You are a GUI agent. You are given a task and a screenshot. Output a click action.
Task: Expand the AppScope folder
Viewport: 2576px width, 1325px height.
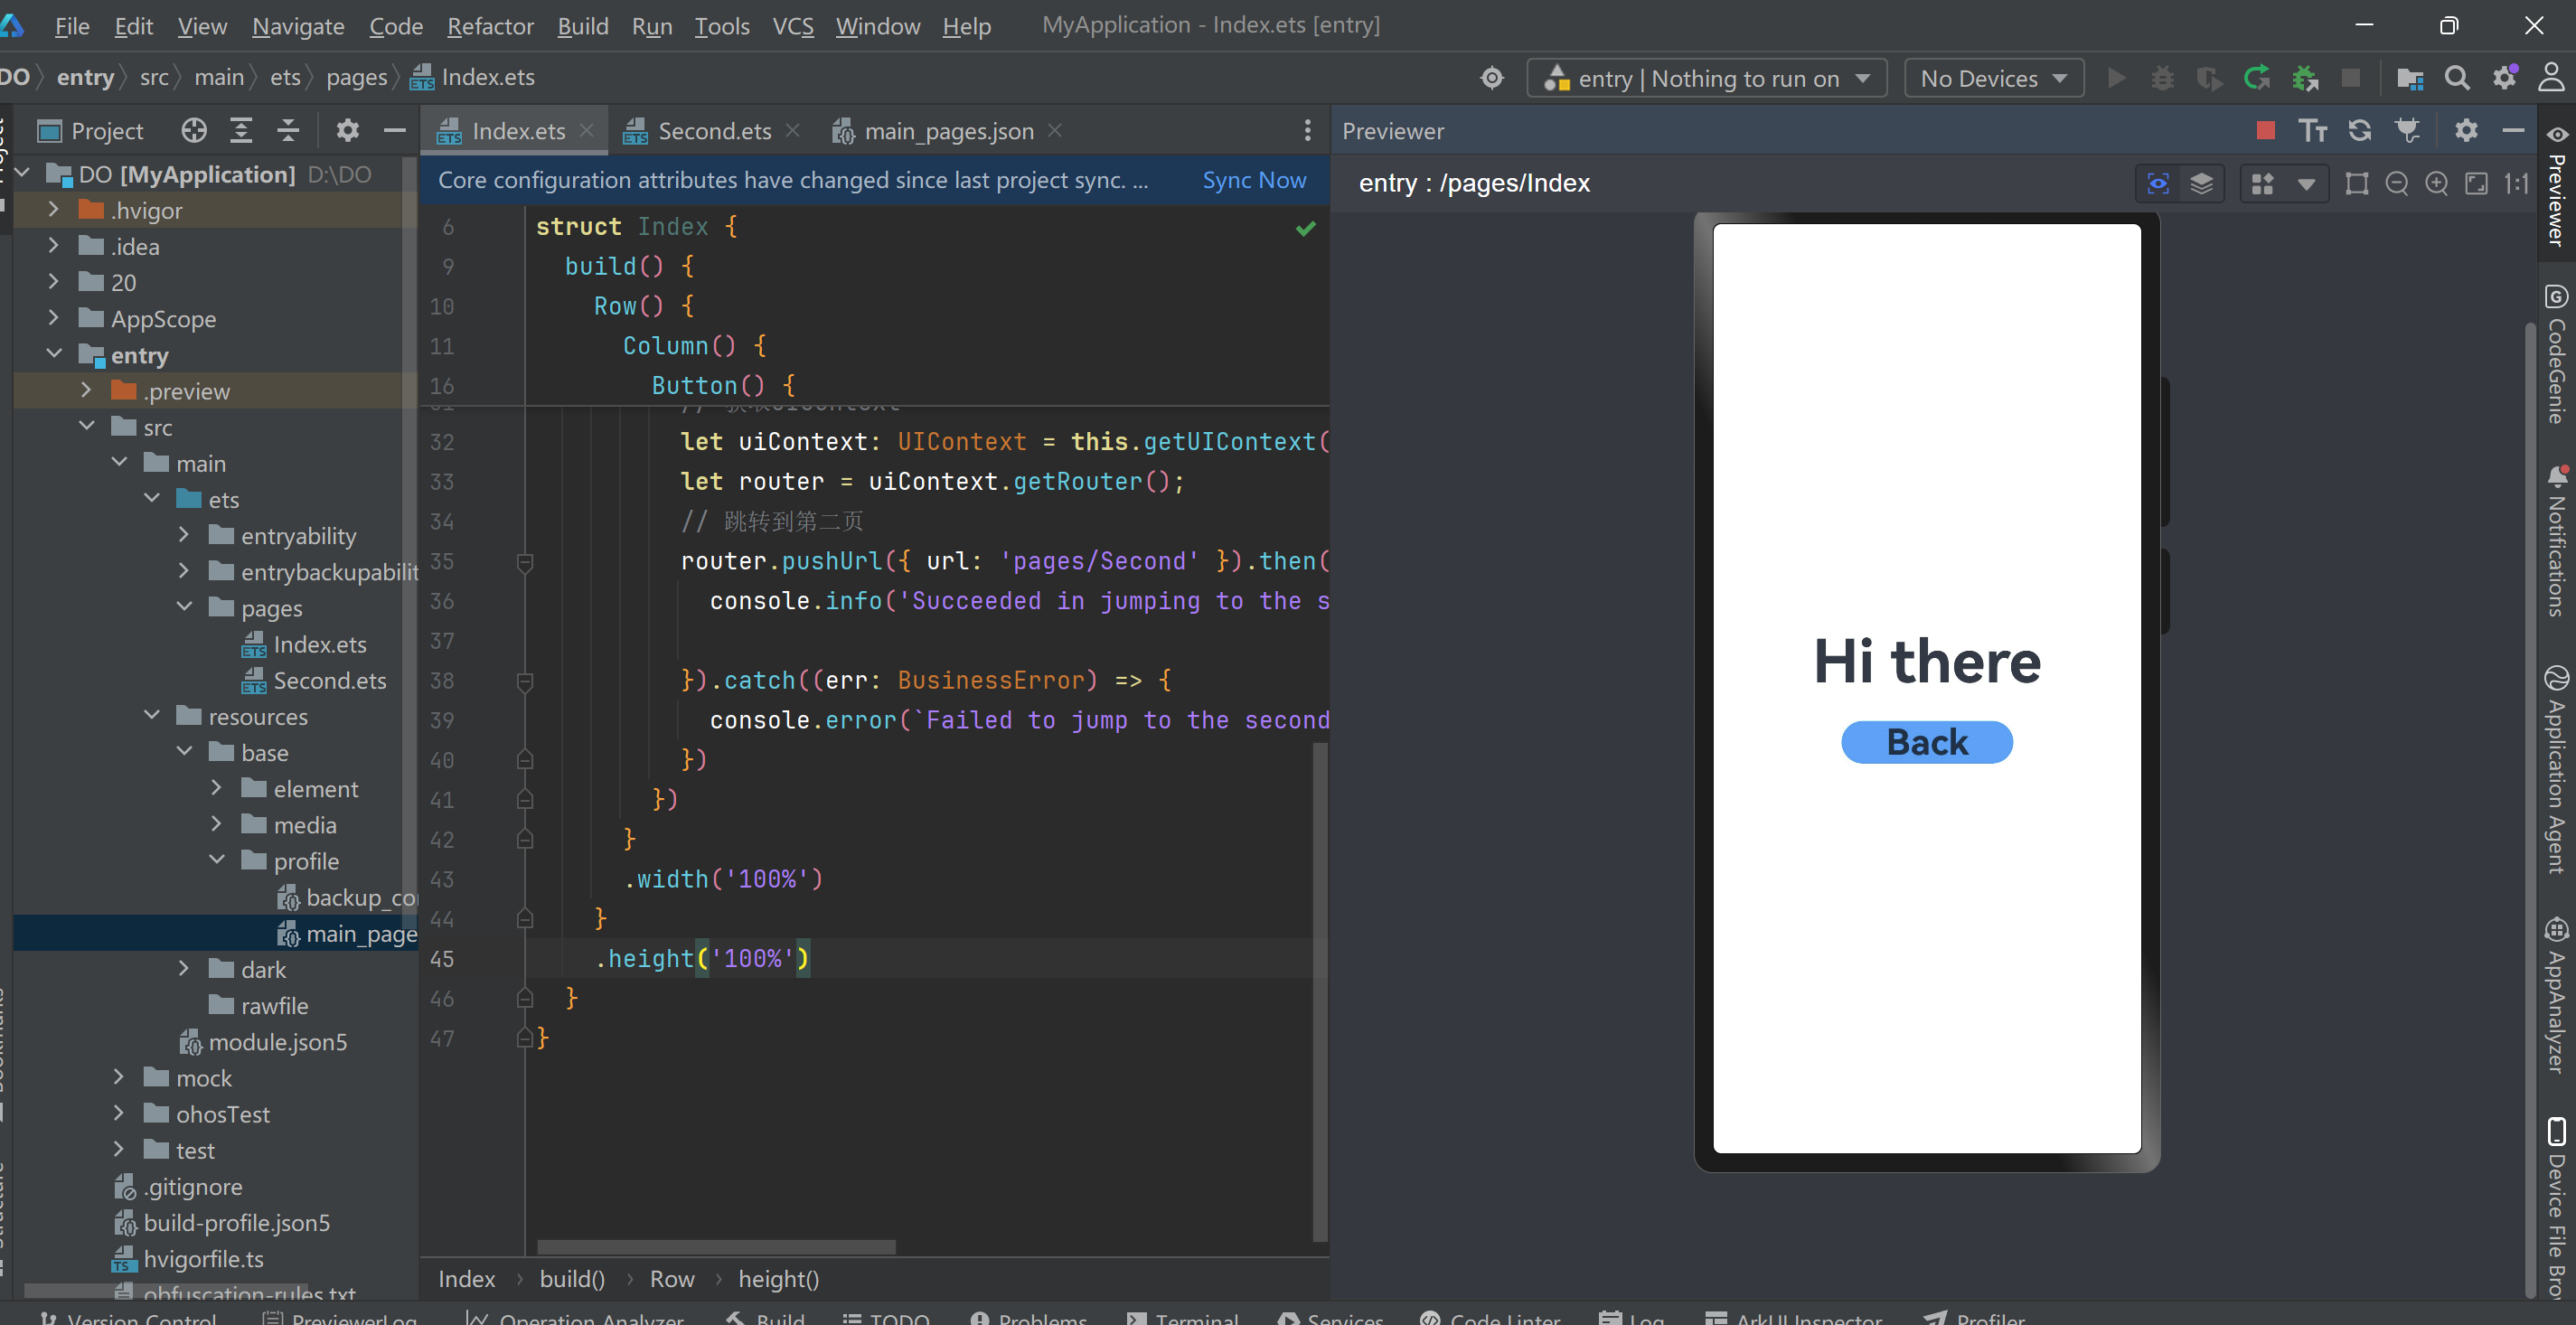[54, 318]
